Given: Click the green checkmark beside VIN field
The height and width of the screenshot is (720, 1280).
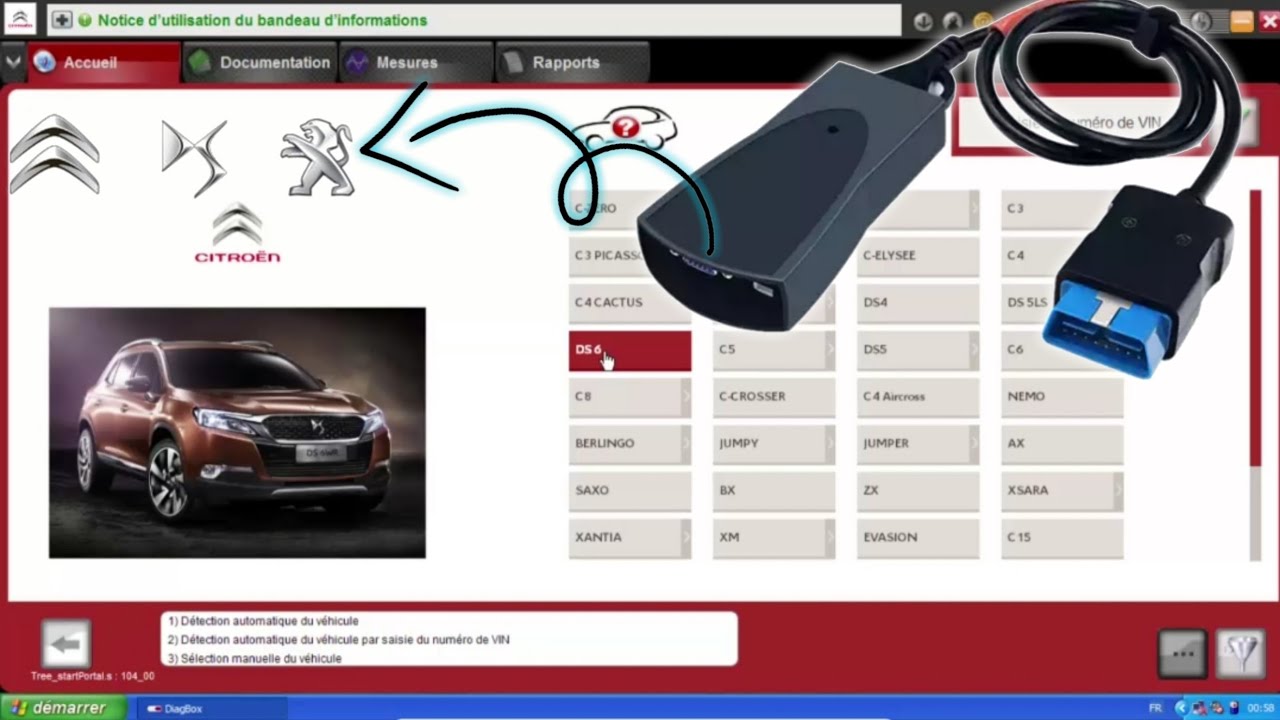Looking at the screenshot, I should click(1245, 122).
